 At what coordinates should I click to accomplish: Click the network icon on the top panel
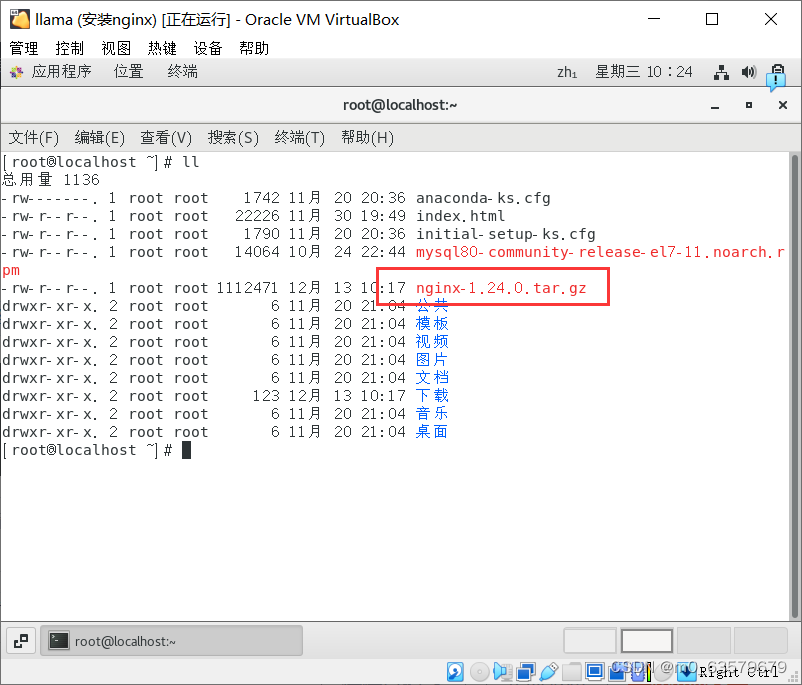pos(721,71)
